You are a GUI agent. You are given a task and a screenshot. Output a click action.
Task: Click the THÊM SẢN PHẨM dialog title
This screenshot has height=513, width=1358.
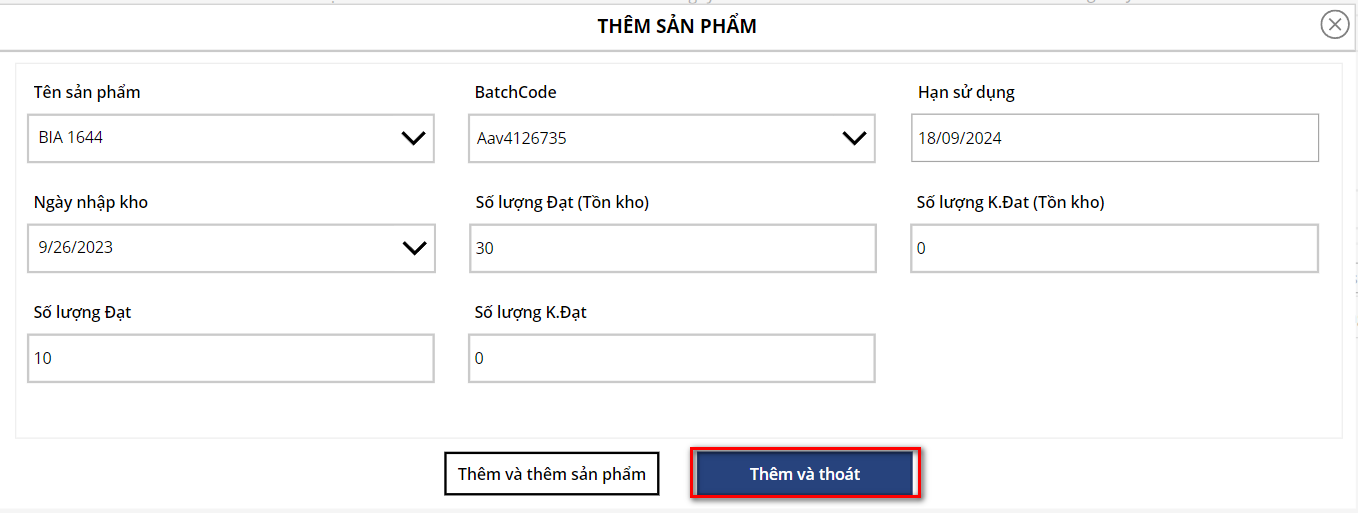677,26
